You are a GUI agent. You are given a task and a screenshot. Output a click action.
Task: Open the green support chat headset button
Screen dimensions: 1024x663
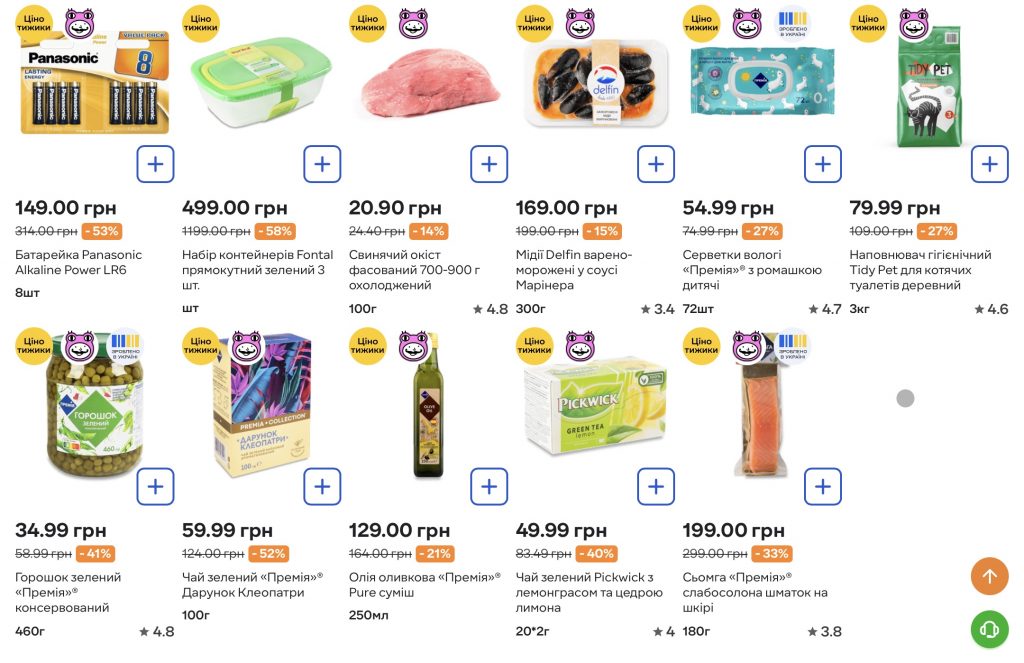point(989,629)
